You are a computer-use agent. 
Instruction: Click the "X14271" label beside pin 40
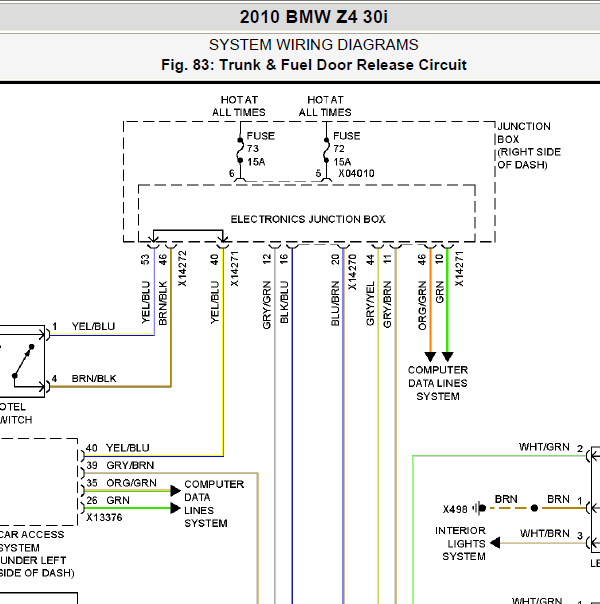(x=234, y=268)
